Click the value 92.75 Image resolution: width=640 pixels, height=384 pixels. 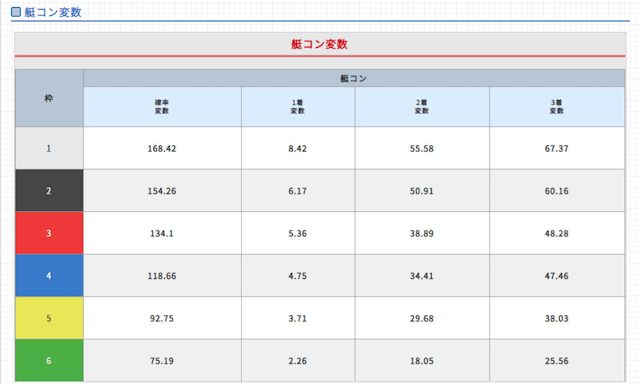162,318
